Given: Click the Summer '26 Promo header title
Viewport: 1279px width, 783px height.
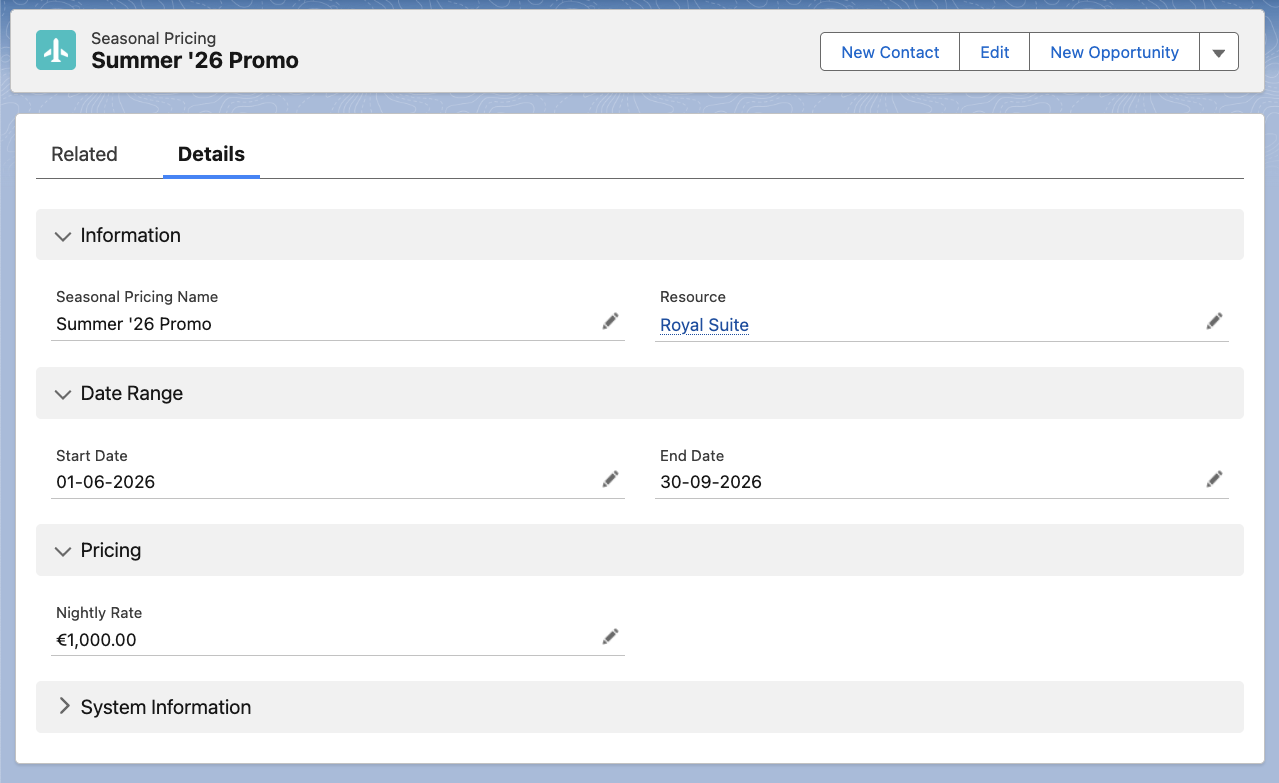Looking at the screenshot, I should click(x=195, y=61).
